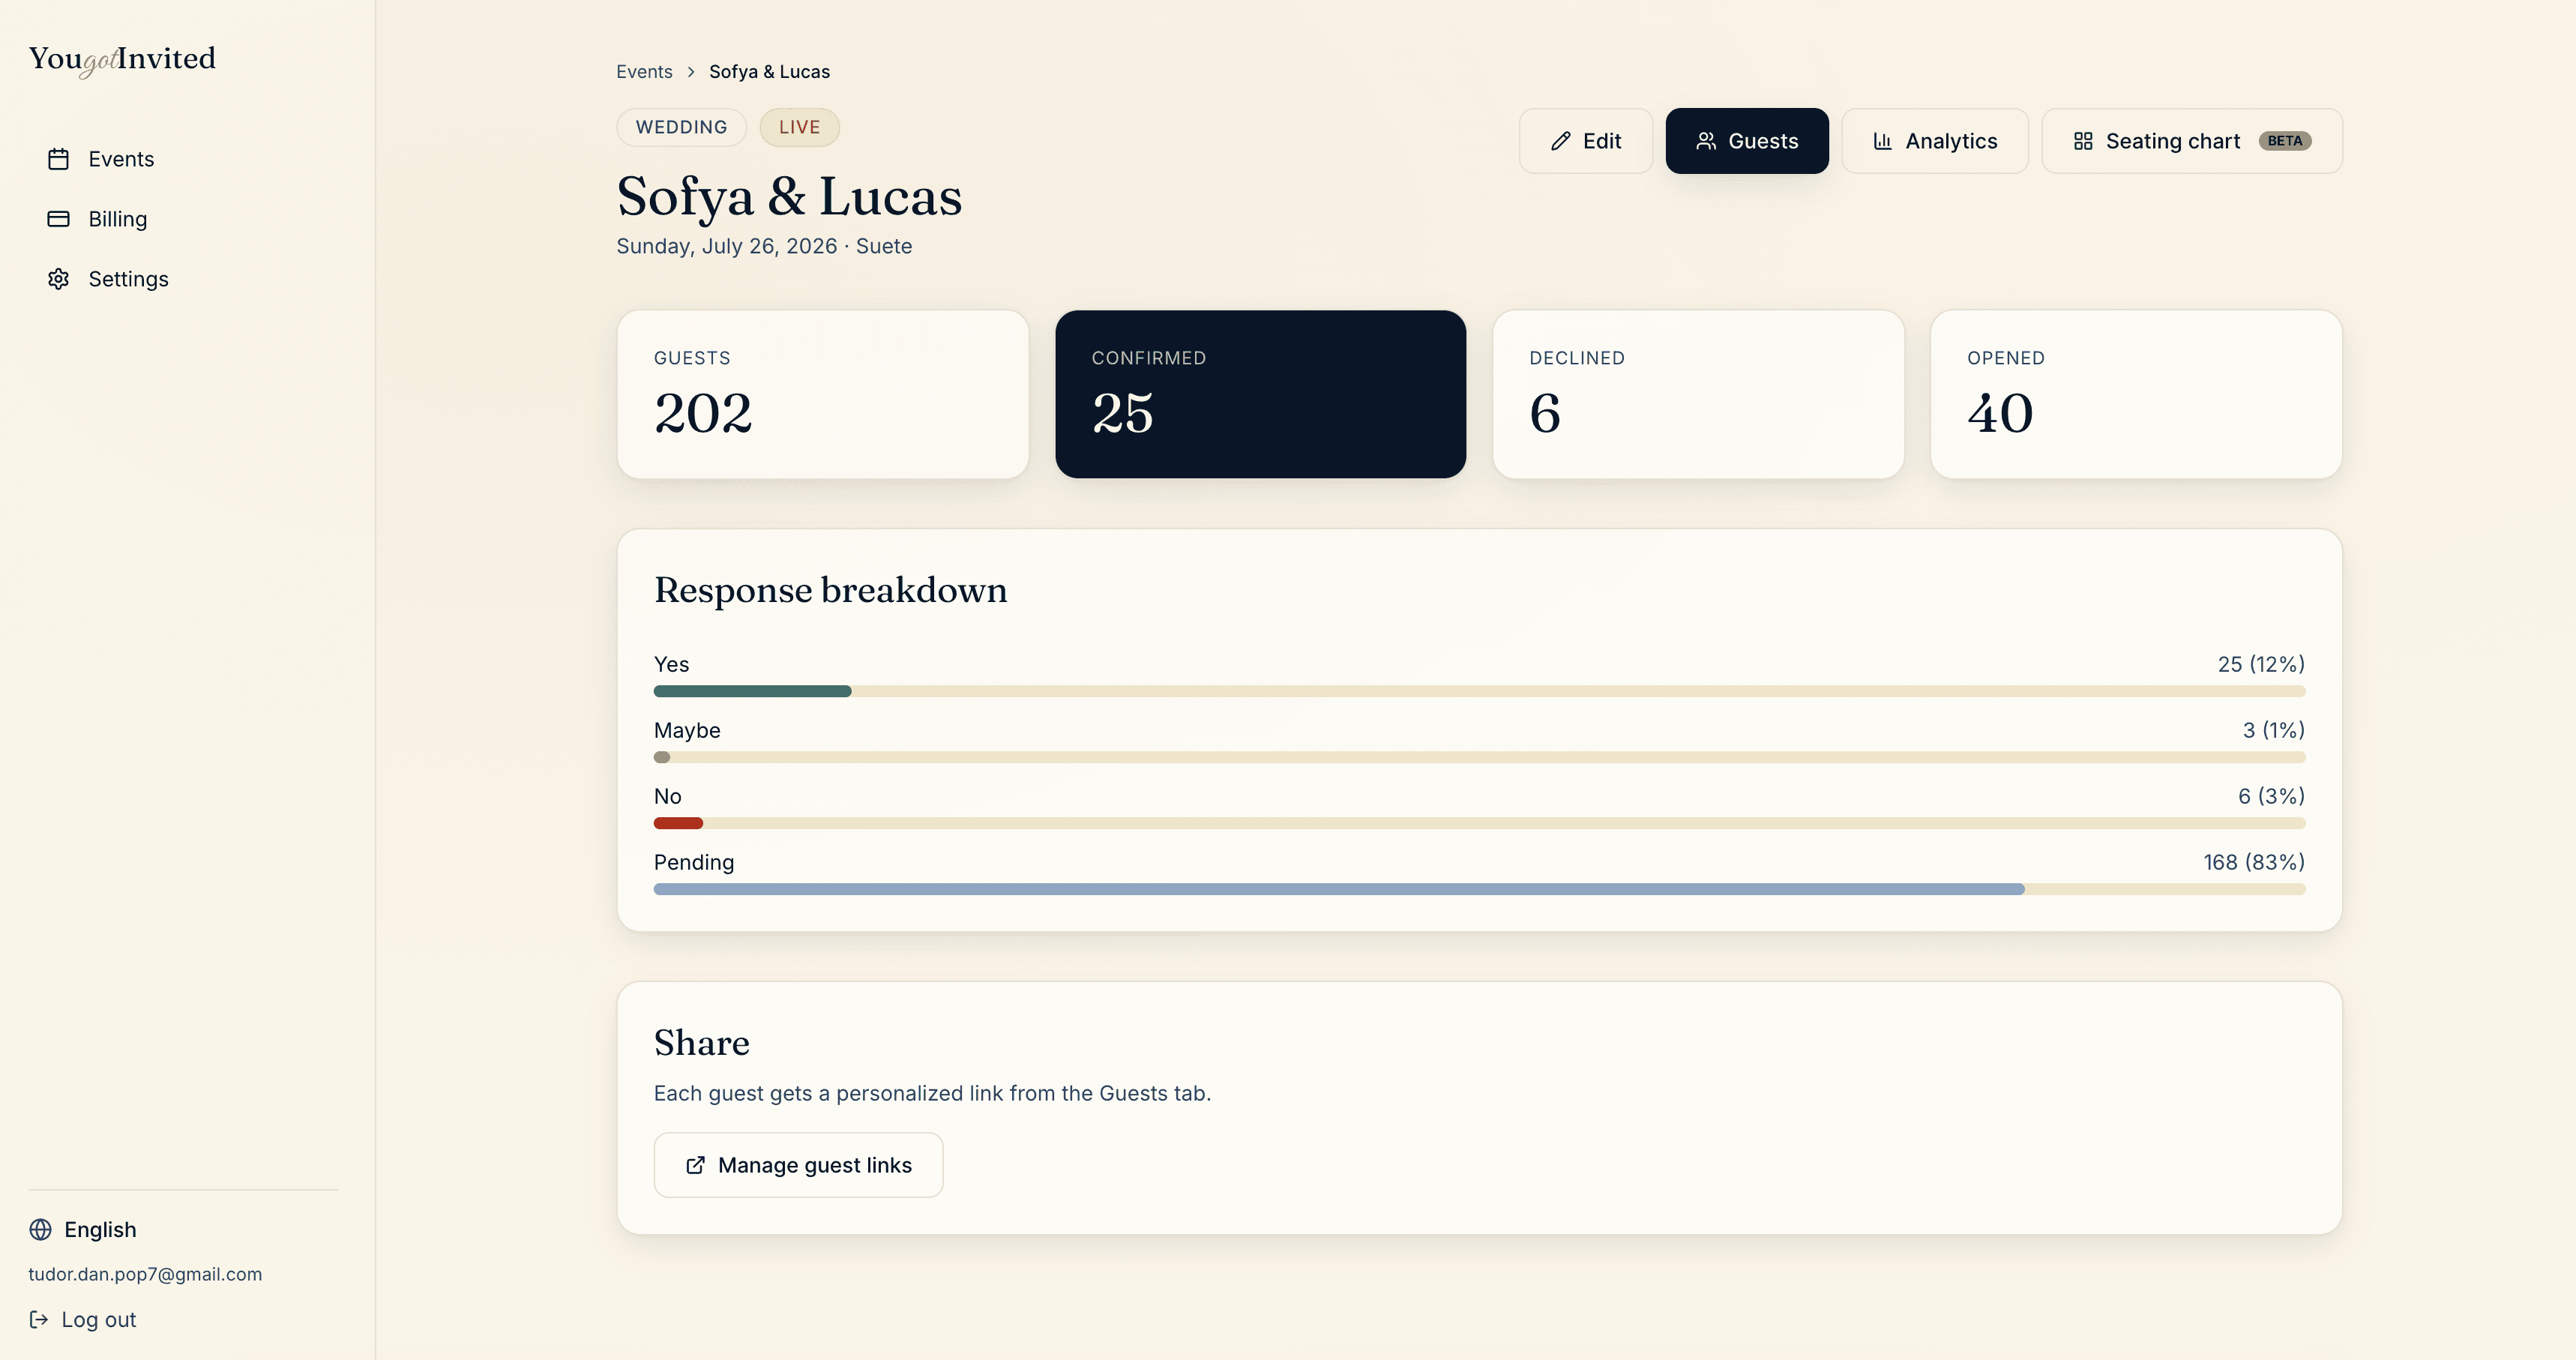
Task: Click the 'Maybe' row label
Action: (687, 730)
